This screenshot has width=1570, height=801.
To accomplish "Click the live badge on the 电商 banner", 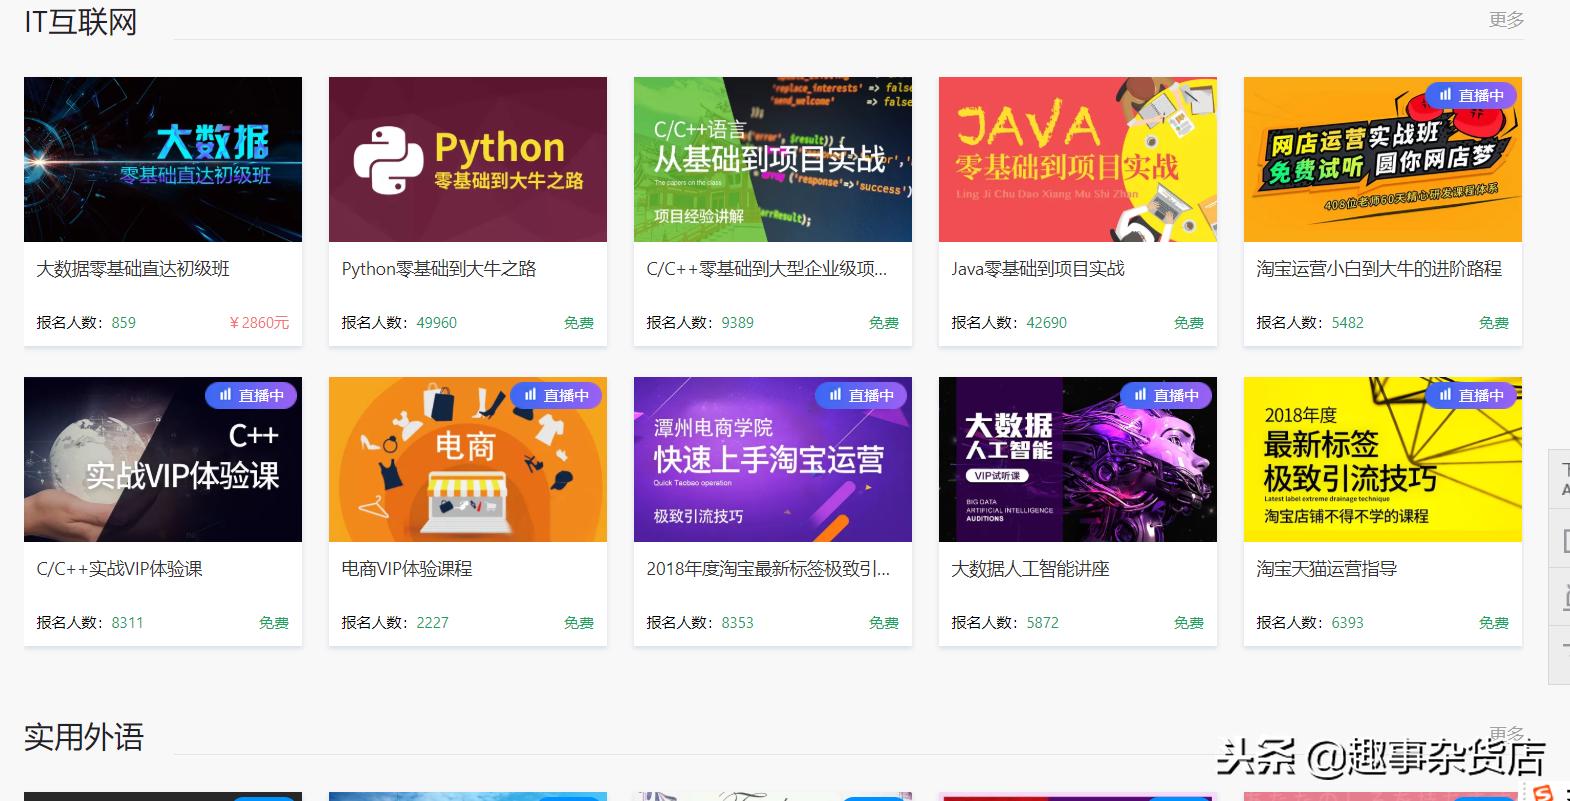I will coord(555,396).
